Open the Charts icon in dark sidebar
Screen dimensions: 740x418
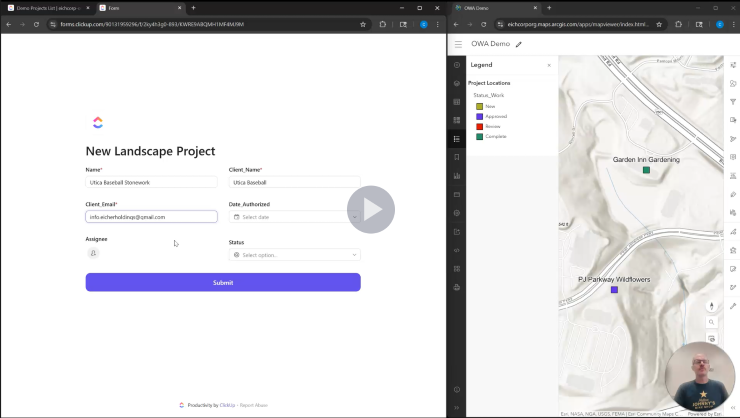pyautogui.click(x=456, y=176)
